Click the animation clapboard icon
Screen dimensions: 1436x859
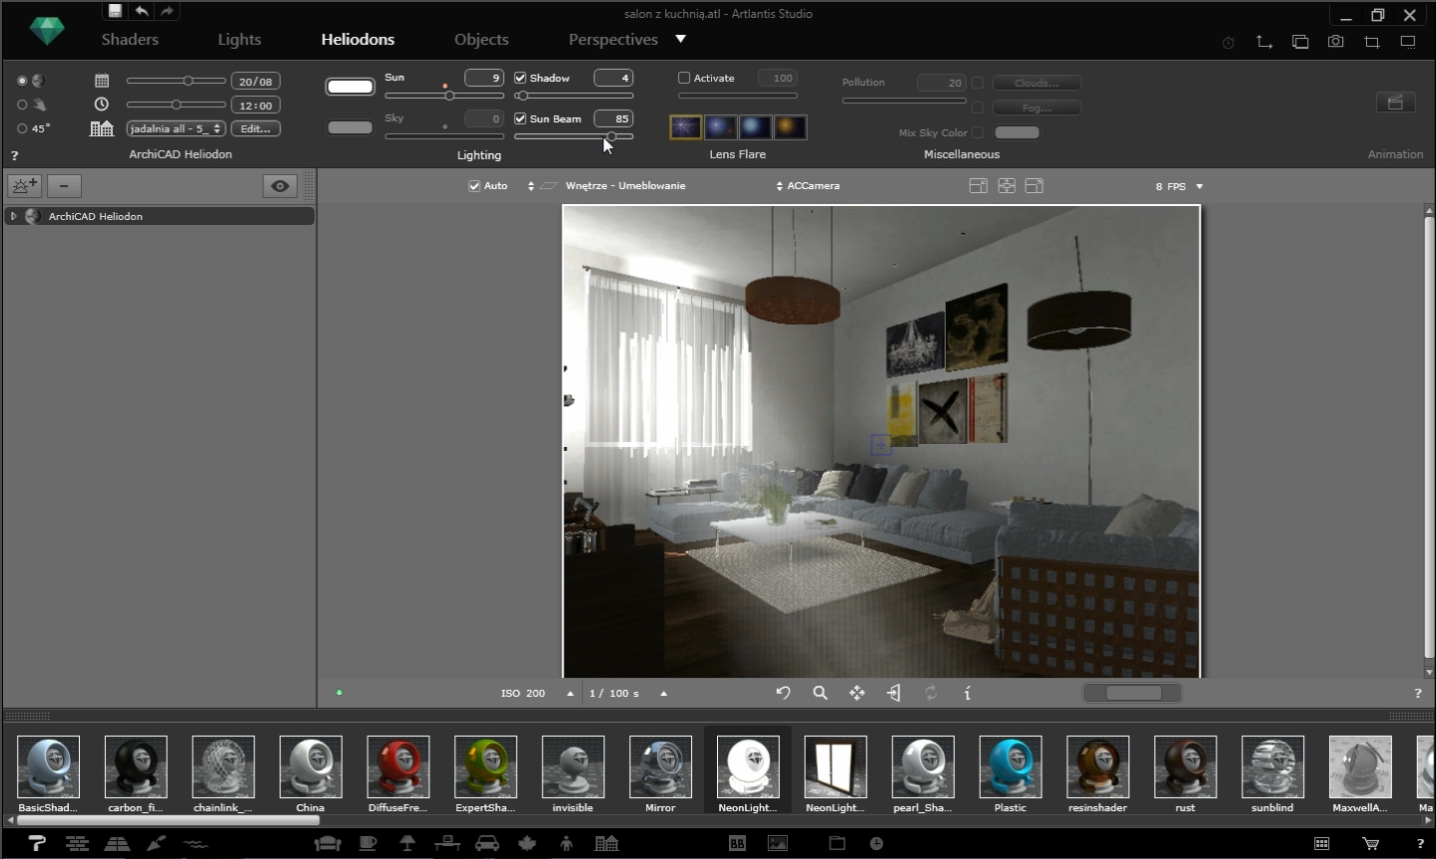coord(1395,102)
